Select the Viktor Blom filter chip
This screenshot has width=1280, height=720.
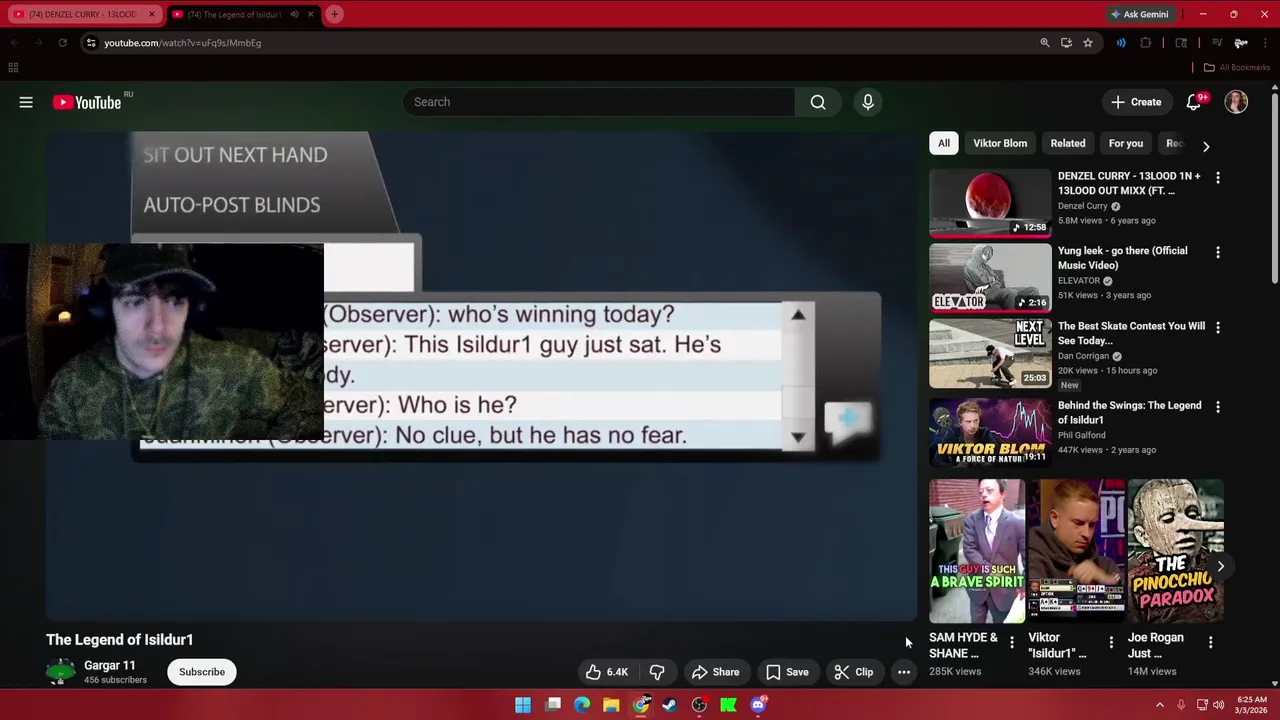(x=1000, y=143)
